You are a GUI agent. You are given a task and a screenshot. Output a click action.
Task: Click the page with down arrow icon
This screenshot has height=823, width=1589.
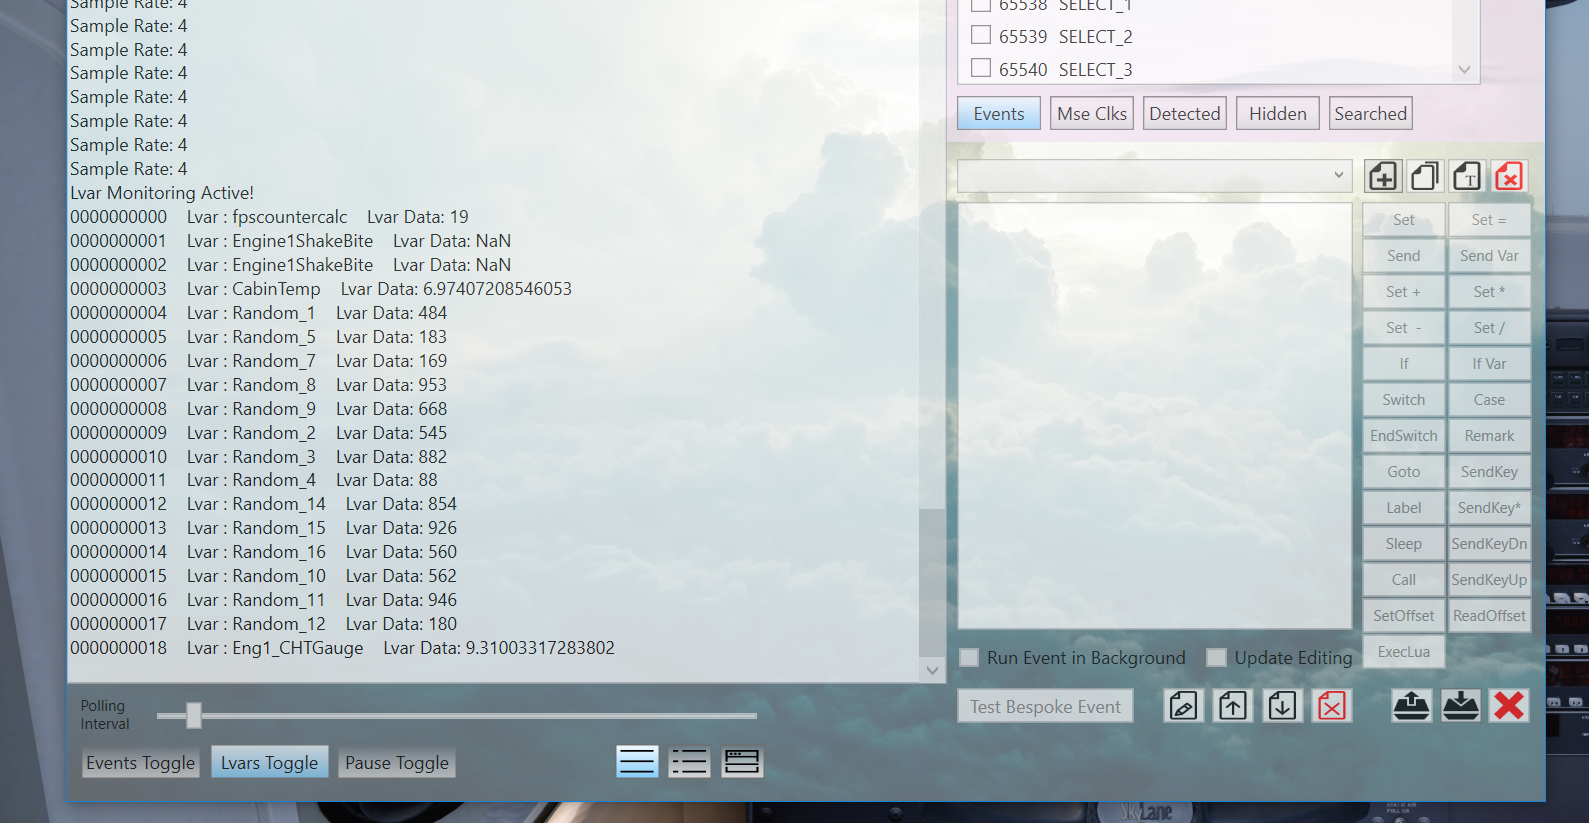pyautogui.click(x=1282, y=706)
